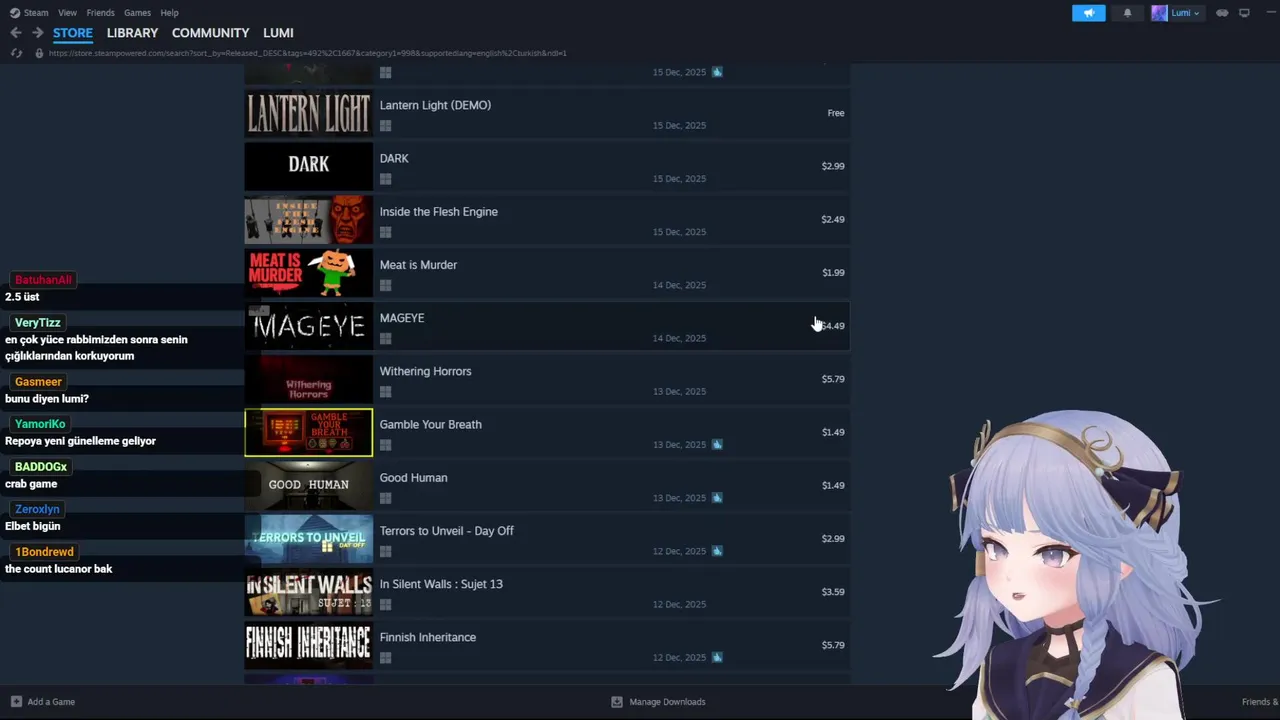Click the store URL address field
Image resolution: width=1280 pixels, height=720 pixels.
click(x=307, y=53)
